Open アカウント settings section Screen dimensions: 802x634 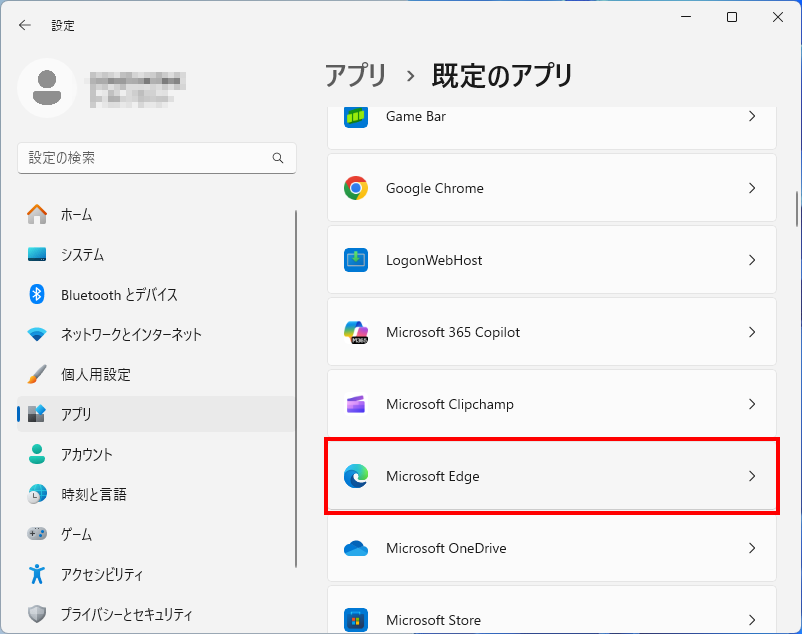click(x=156, y=454)
